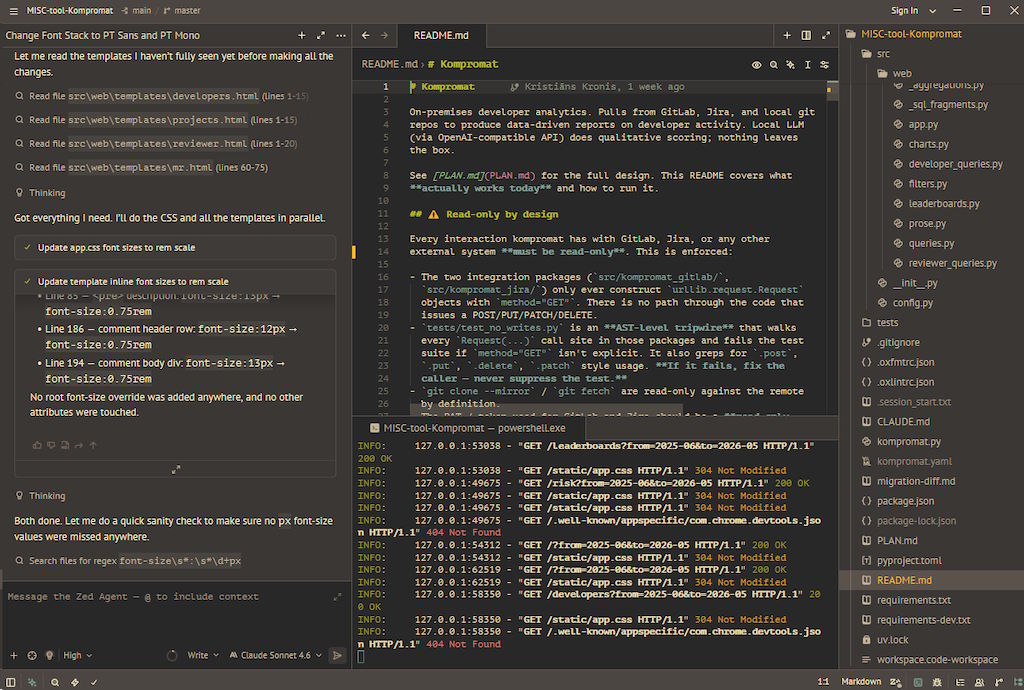Screen dimensions: 1024x690
Task: Open edit prediction Zed icon in status bar
Action: point(895,682)
